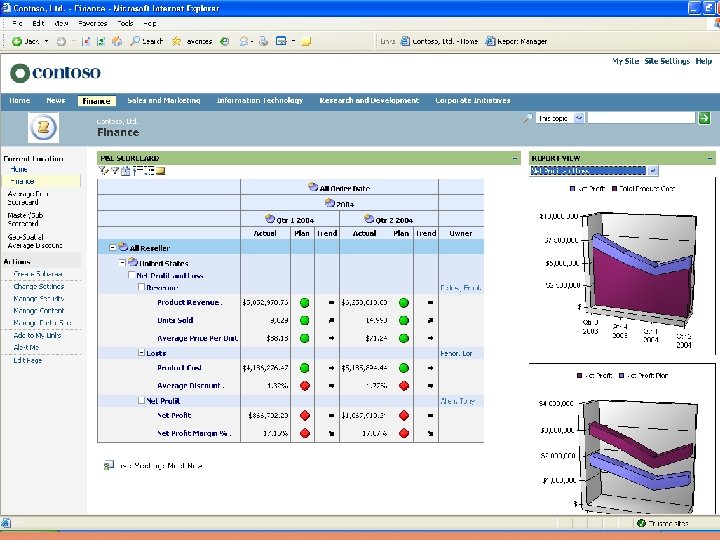Open the Report Manager links bar shortcut
This screenshot has height=540, width=720.
(516, 41)
